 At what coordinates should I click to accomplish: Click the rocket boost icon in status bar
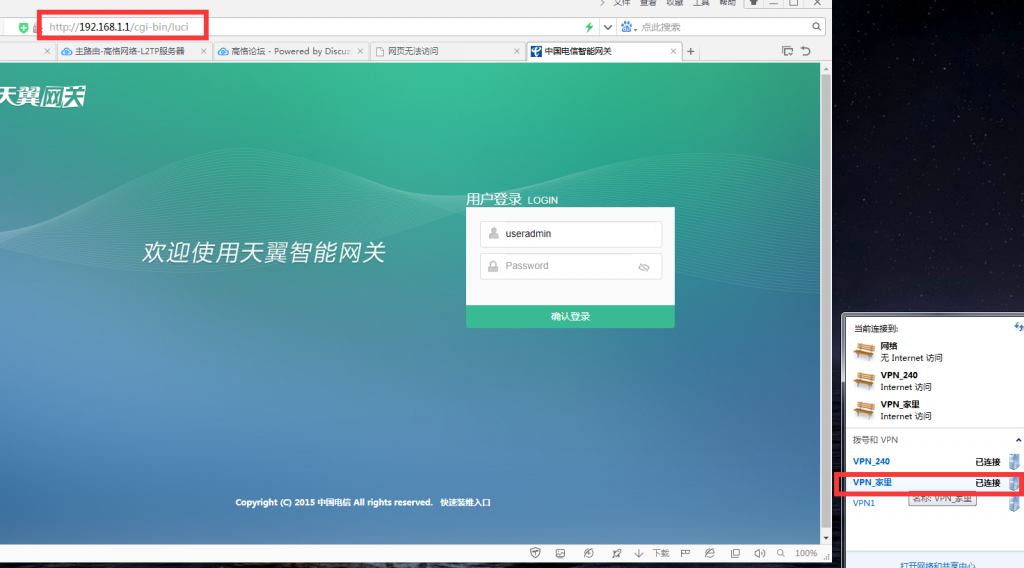tap(616, 553)
